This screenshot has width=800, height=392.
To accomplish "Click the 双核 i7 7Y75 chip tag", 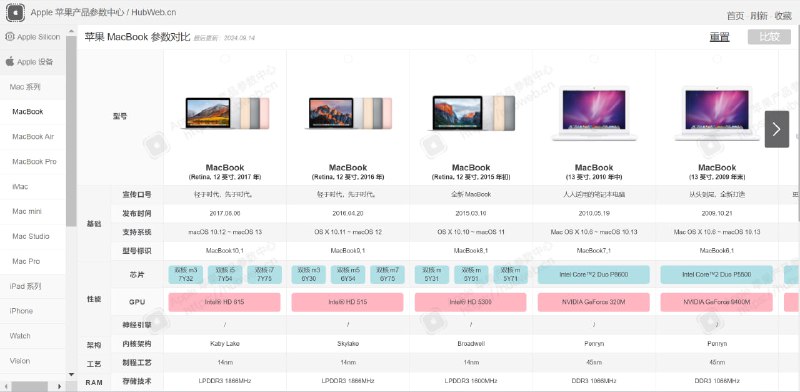I will coord(264,275).
